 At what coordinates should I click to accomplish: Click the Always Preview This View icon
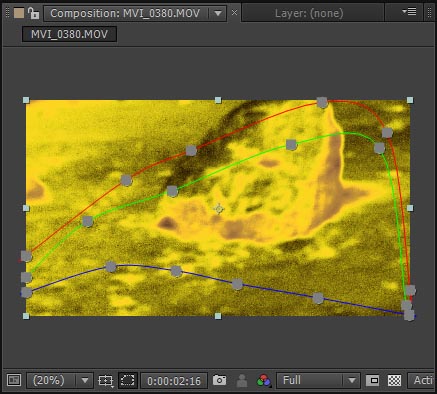click(14, 380)
